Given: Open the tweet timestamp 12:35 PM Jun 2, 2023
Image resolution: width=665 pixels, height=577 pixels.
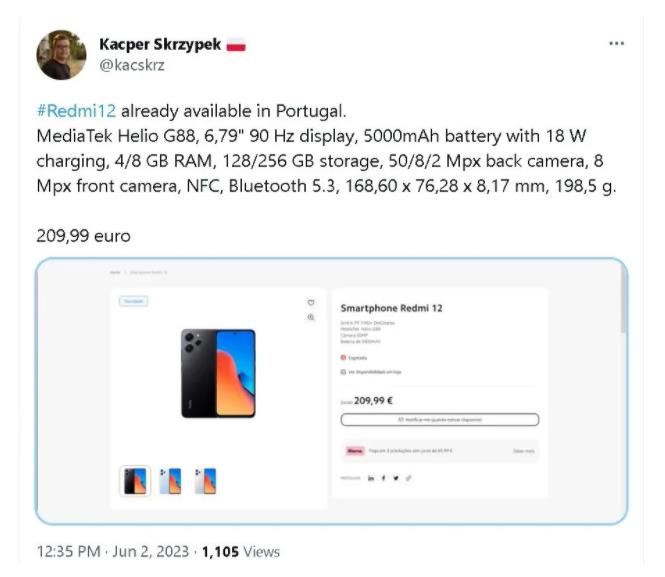Looking at the screenshot, I should click(x=113, y=552).
